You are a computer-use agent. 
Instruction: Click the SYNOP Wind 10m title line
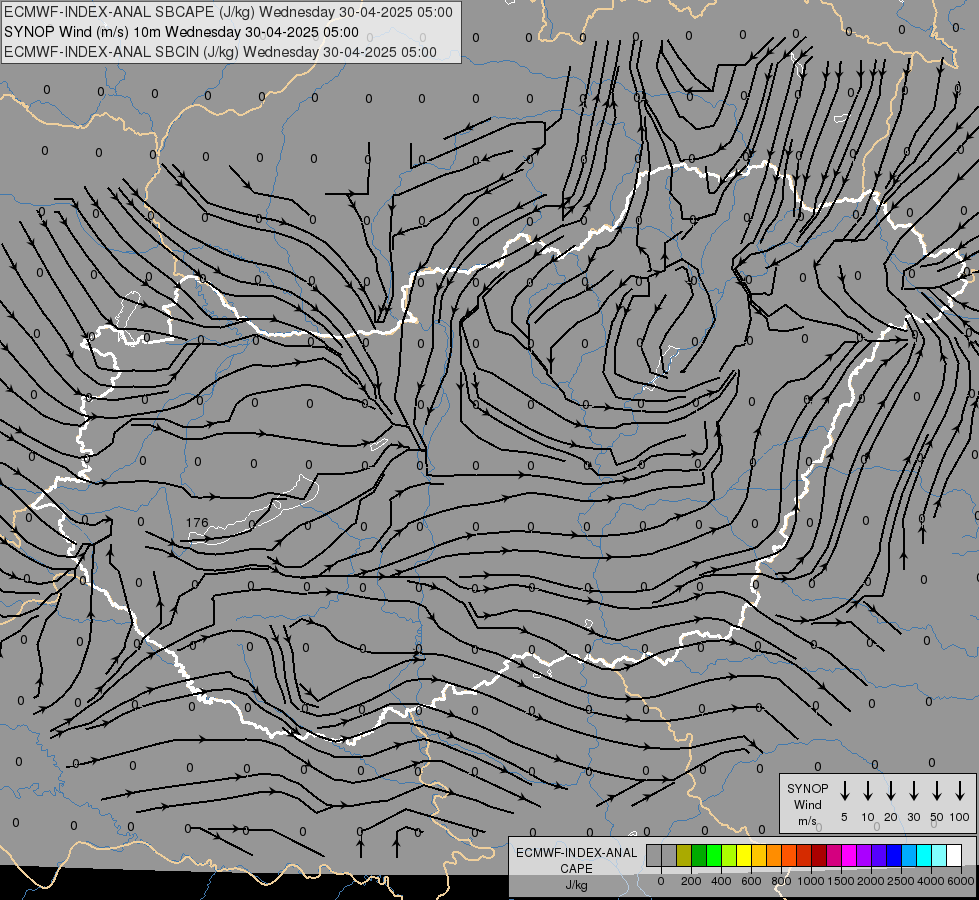[181, 32]
